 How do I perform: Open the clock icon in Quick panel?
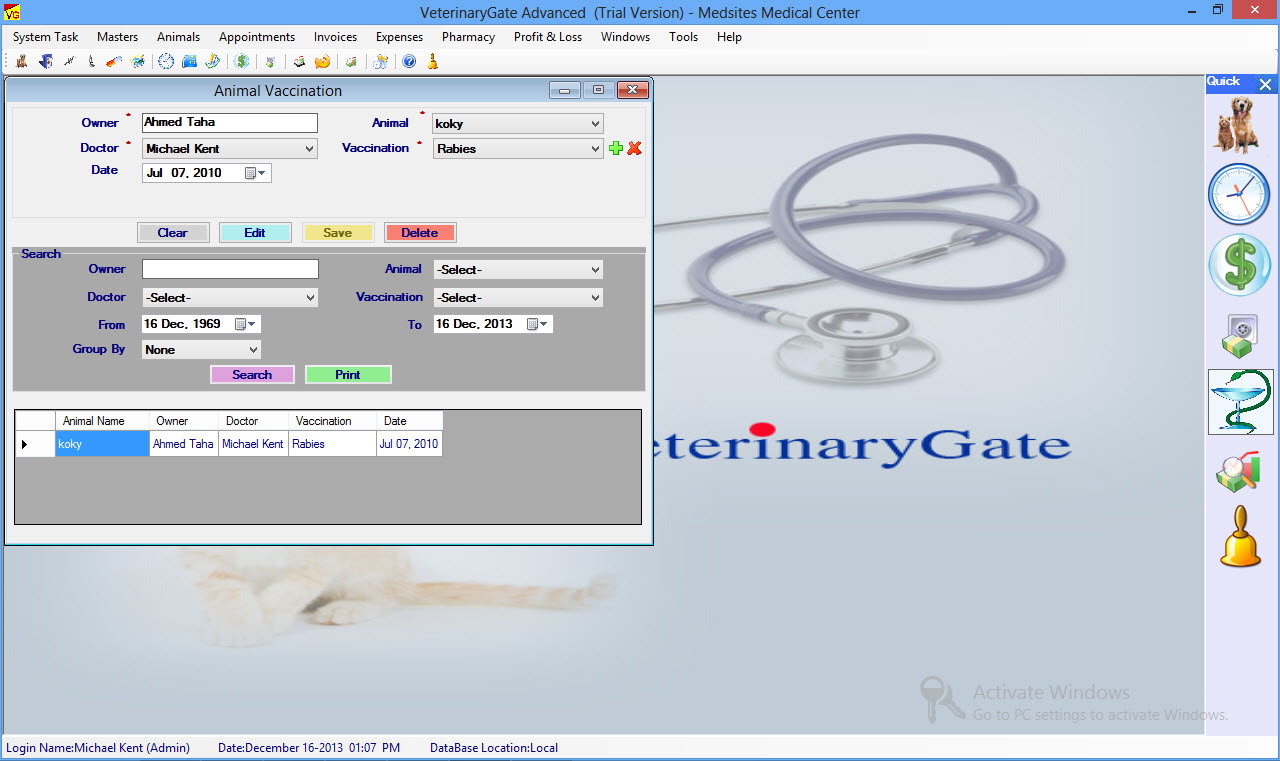click(x=1239, y=194)
